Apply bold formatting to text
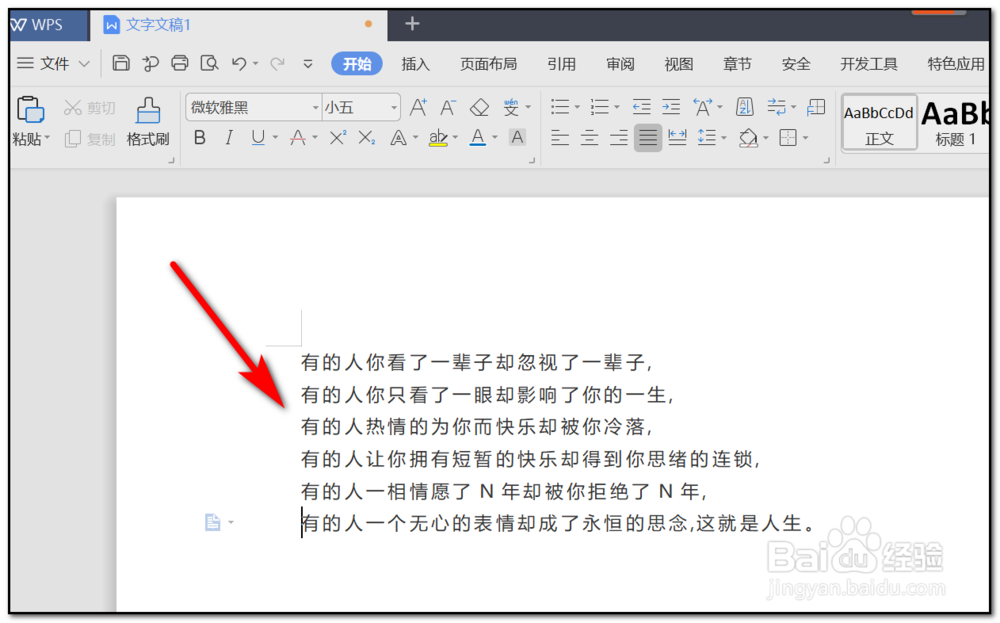The image size is (1000, 623). 200,137
